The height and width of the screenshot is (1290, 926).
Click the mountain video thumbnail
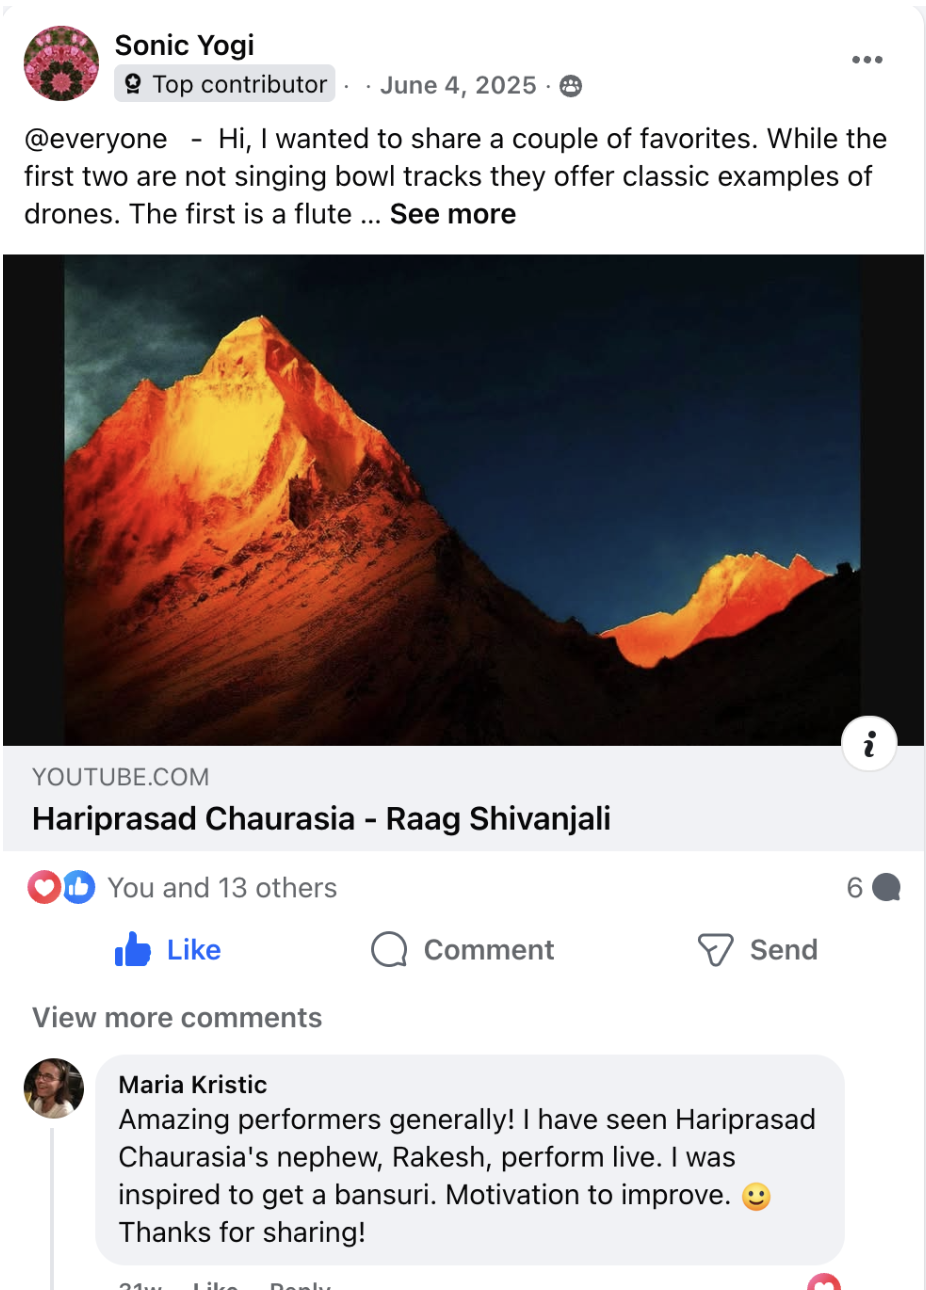tap(463, 500)
